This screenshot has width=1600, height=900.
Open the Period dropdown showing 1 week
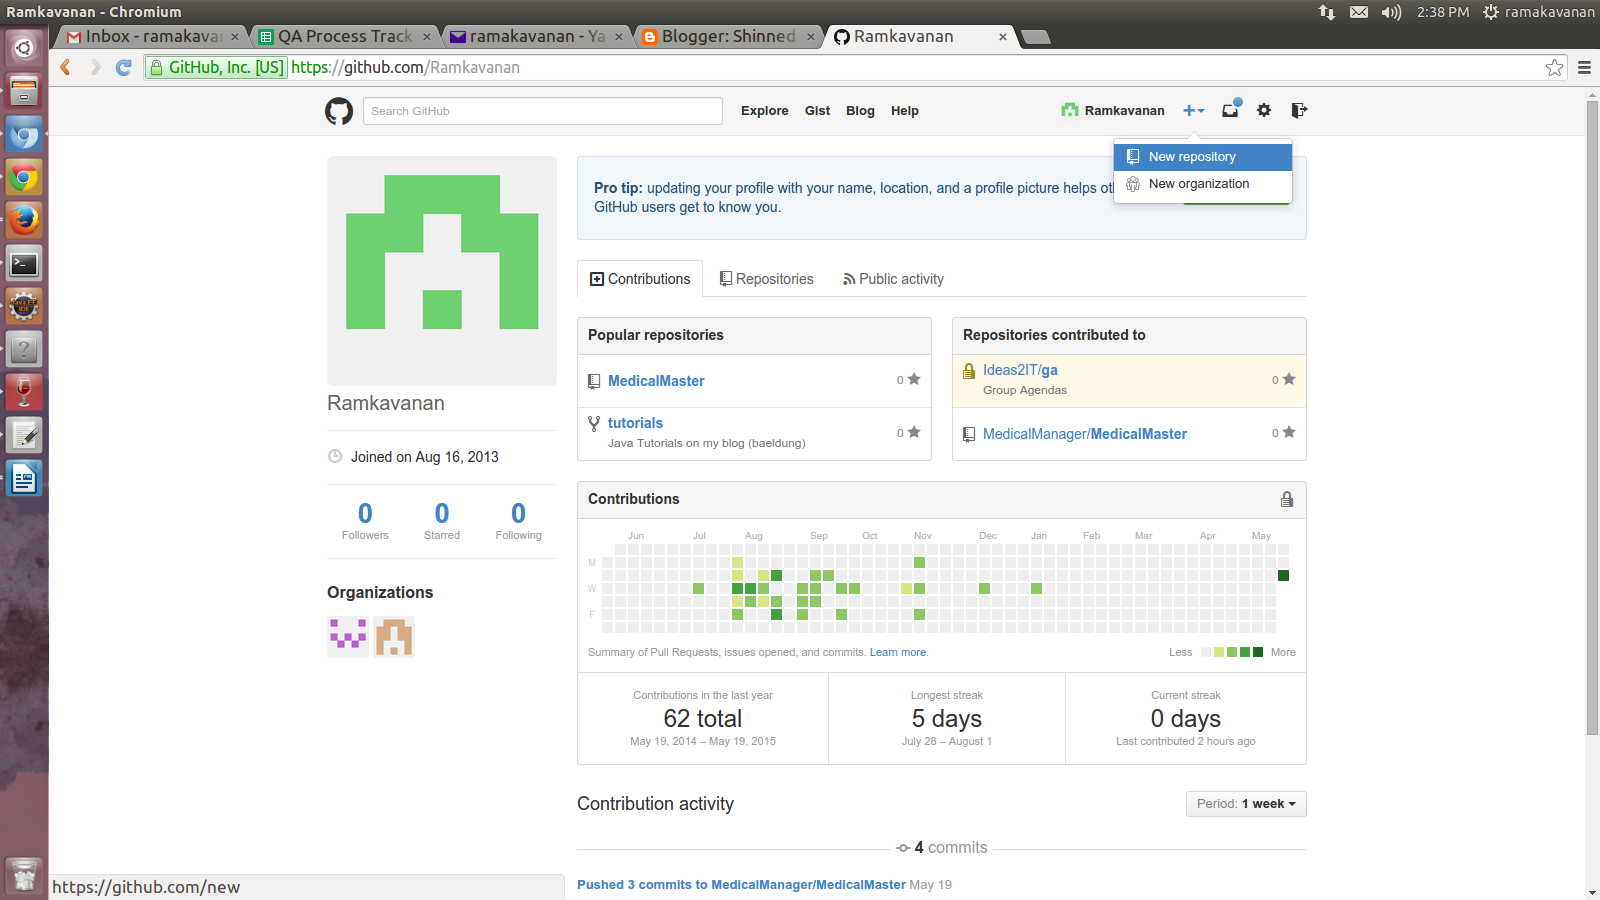pos(1245,803)
